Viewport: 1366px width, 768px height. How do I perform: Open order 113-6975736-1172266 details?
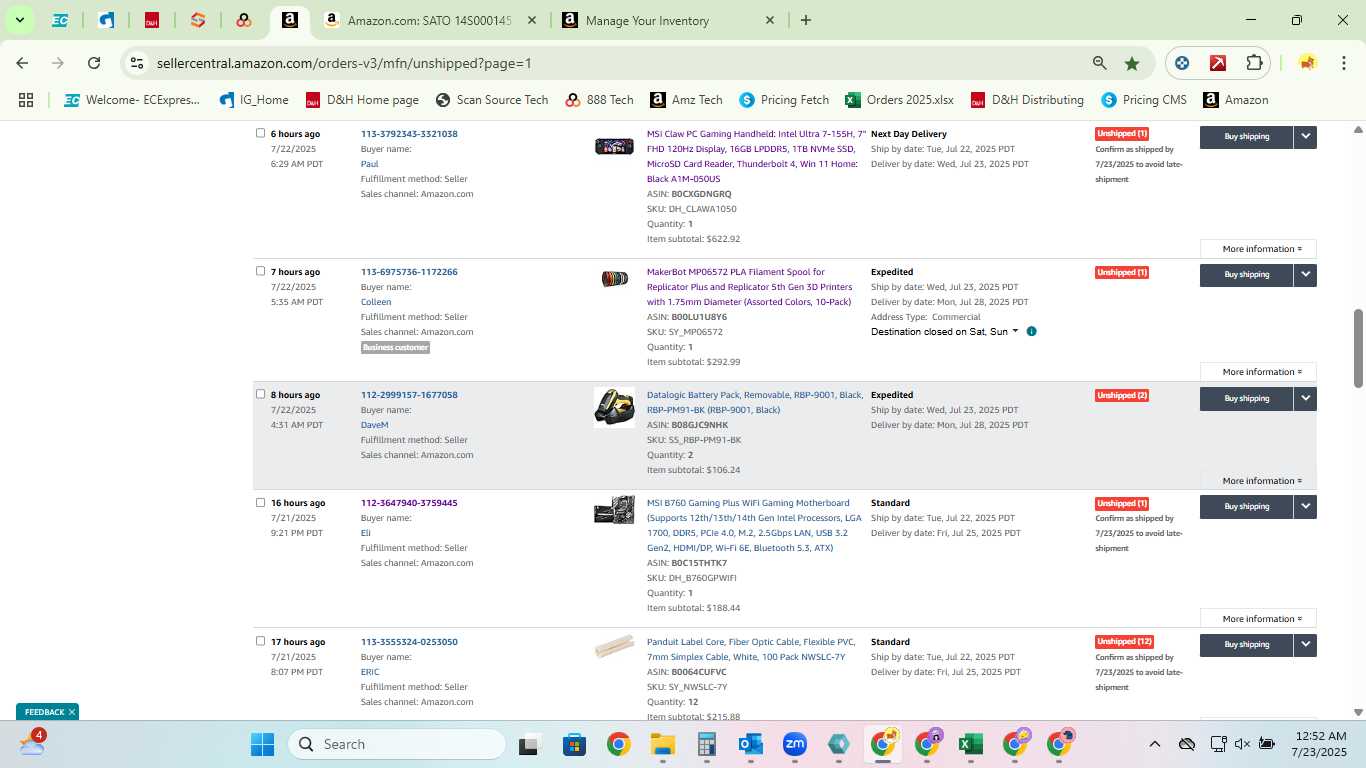pos(409,272)
